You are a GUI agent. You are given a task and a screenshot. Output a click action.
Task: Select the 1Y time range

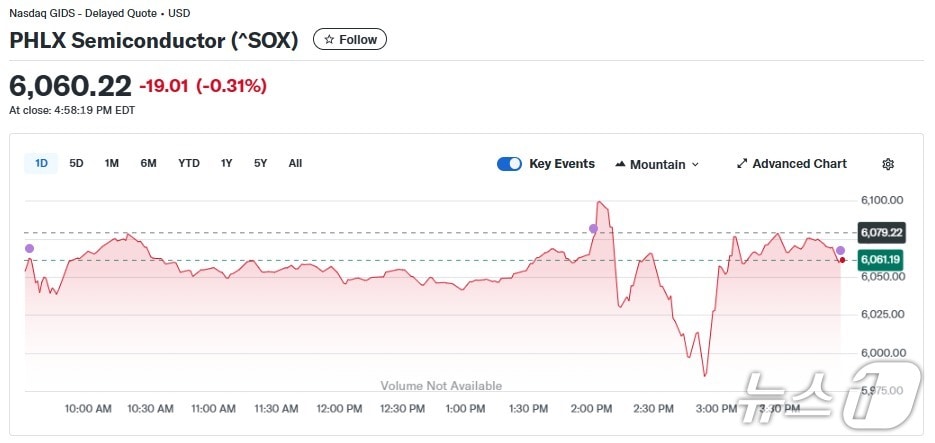point(227,163)
